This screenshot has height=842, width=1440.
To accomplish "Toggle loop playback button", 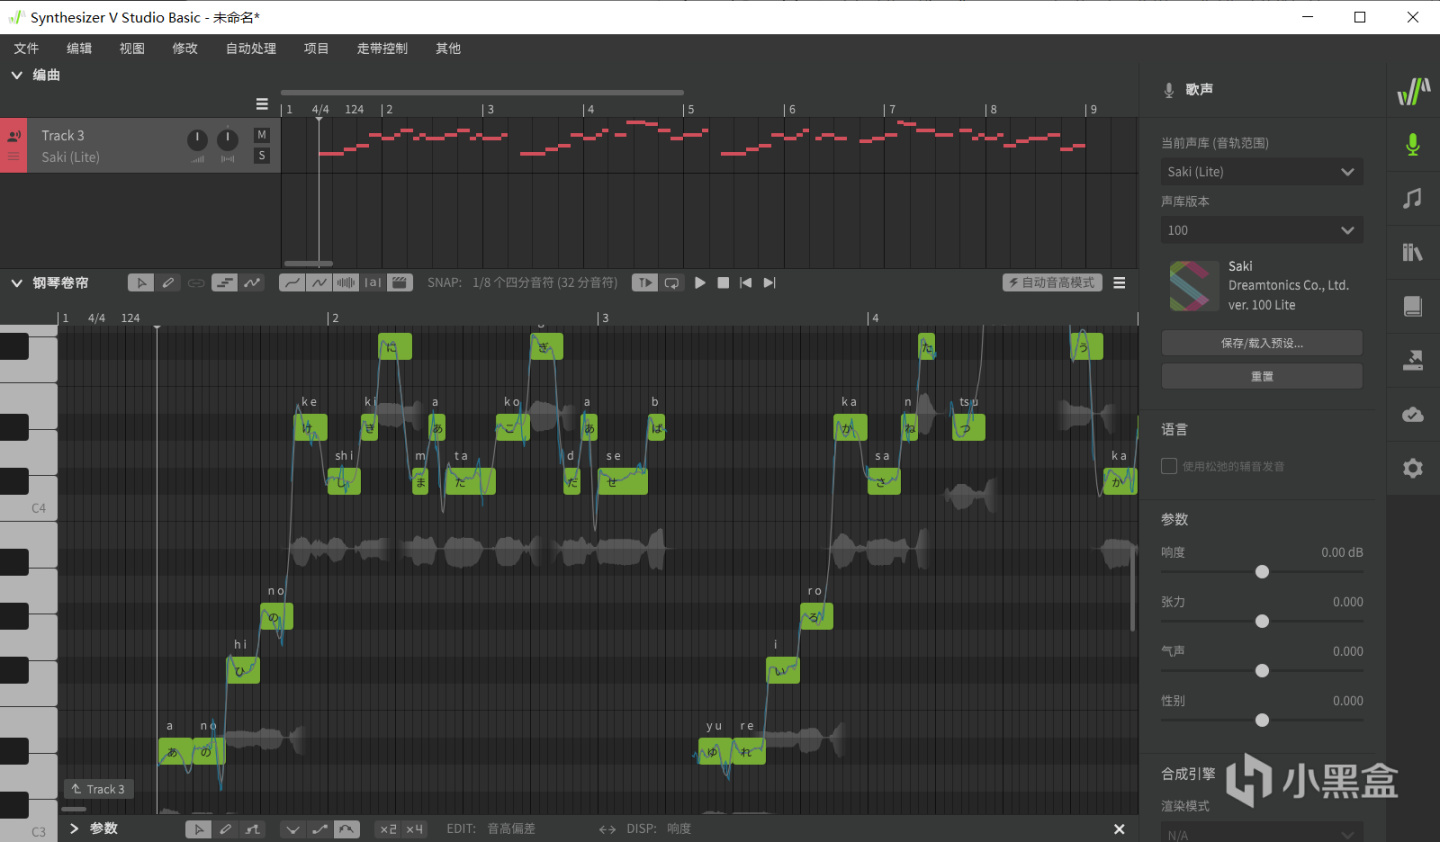I will tap(672, 283).
